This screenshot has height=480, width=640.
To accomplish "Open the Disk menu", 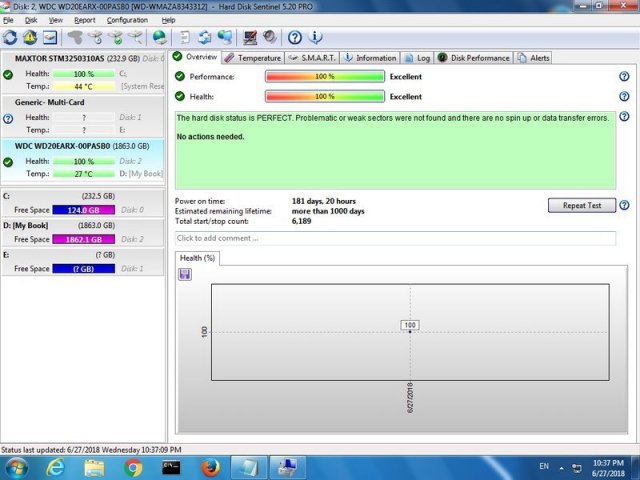I will 31,20.
